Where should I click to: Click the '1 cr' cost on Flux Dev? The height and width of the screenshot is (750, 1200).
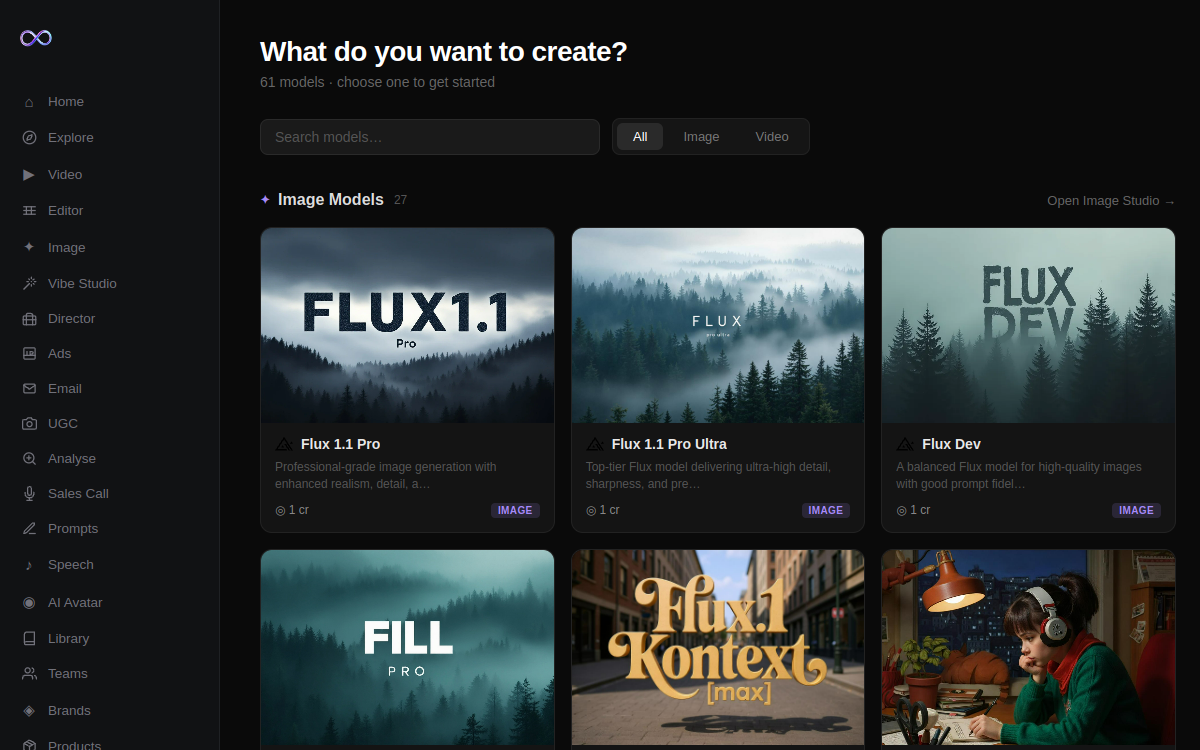tap(913, 510)
